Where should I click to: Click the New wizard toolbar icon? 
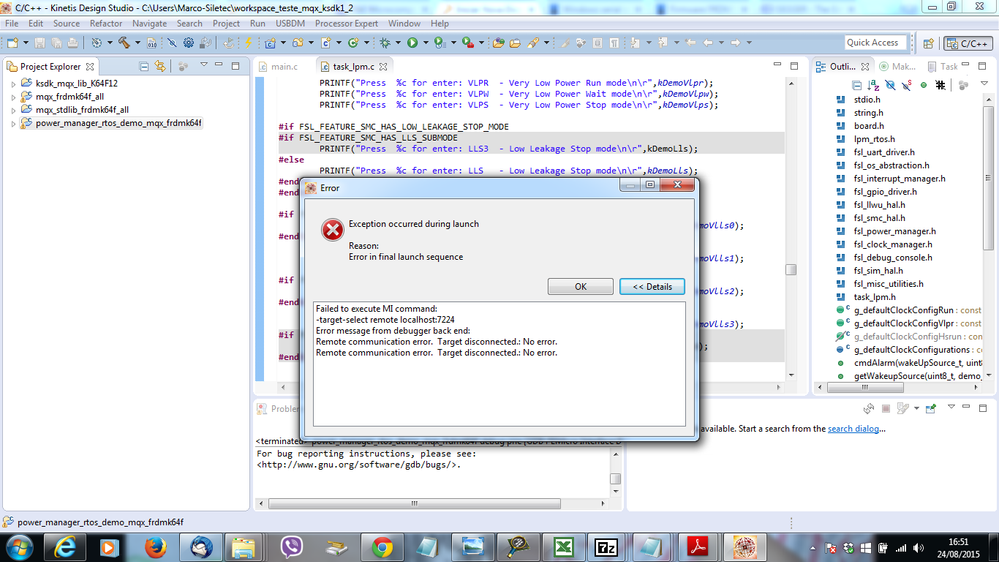(x=12, y=43)
